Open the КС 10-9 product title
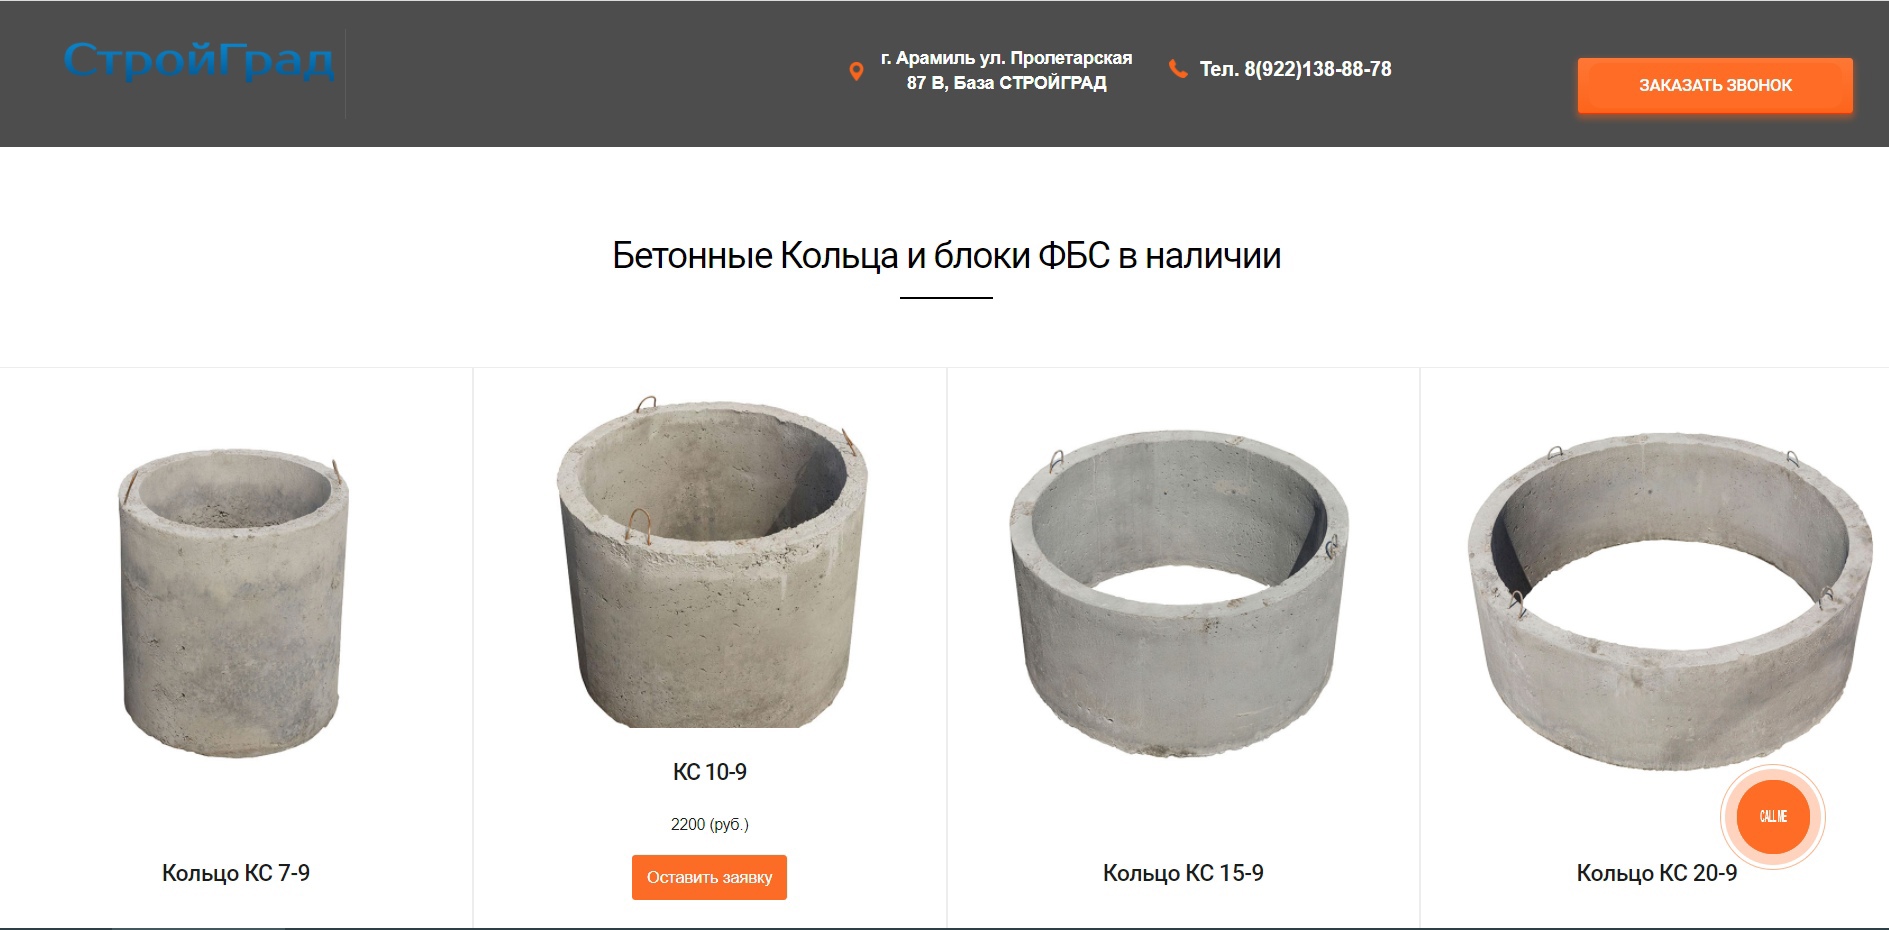This screenshot has height=930, width=1889. (x=710, y=772)
